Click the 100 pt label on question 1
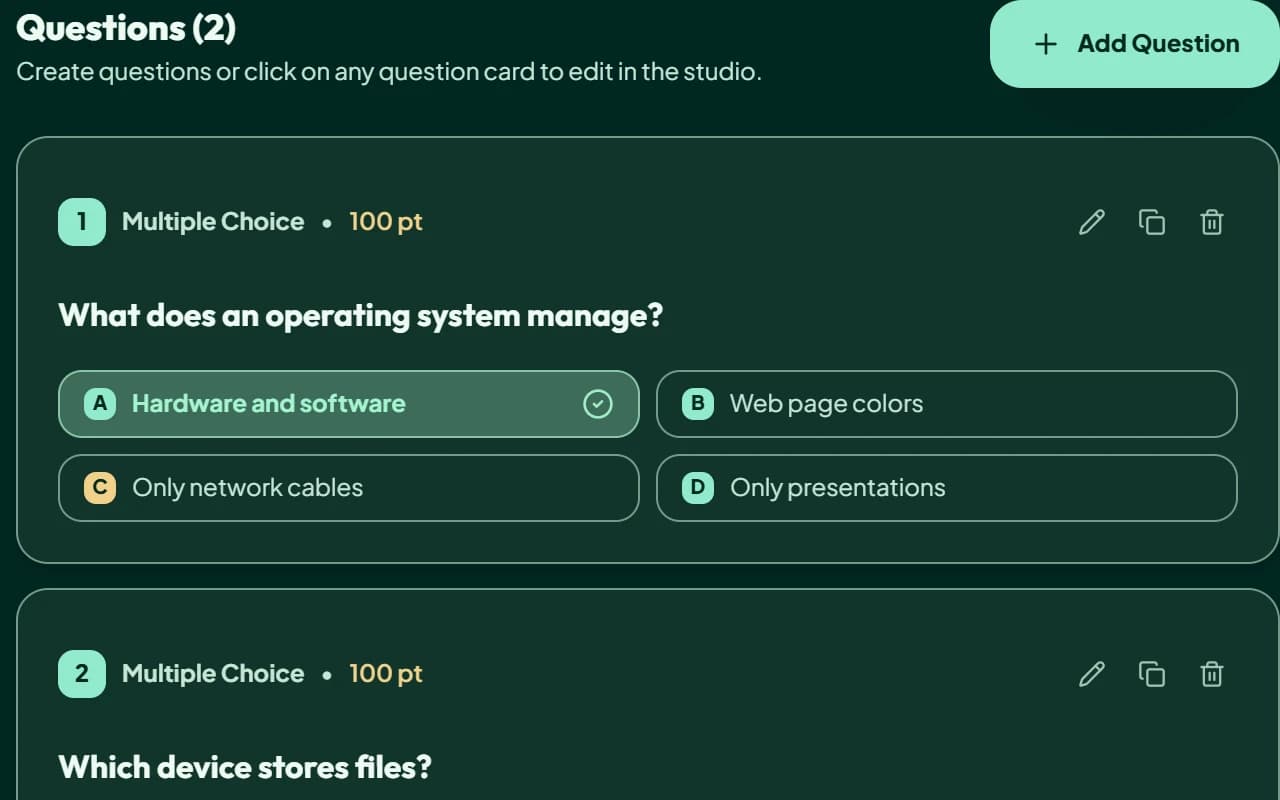The image size is (1280, 800). (x=386, y=222)
